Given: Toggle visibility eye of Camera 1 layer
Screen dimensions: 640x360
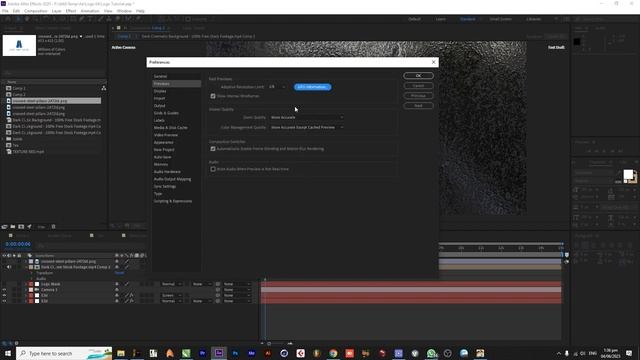Looking at the screenshot, I should (x=4, y=290).
